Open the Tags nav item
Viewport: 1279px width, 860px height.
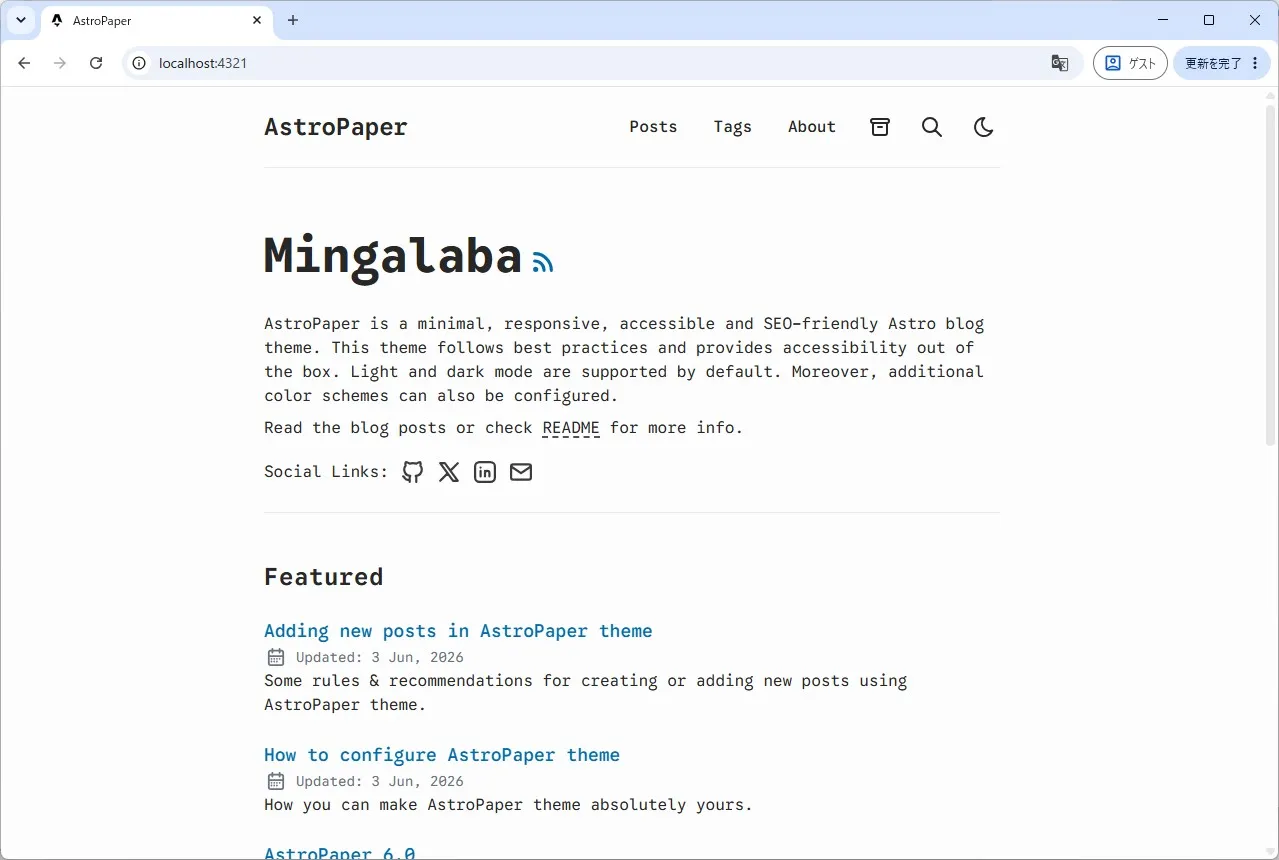732,127
